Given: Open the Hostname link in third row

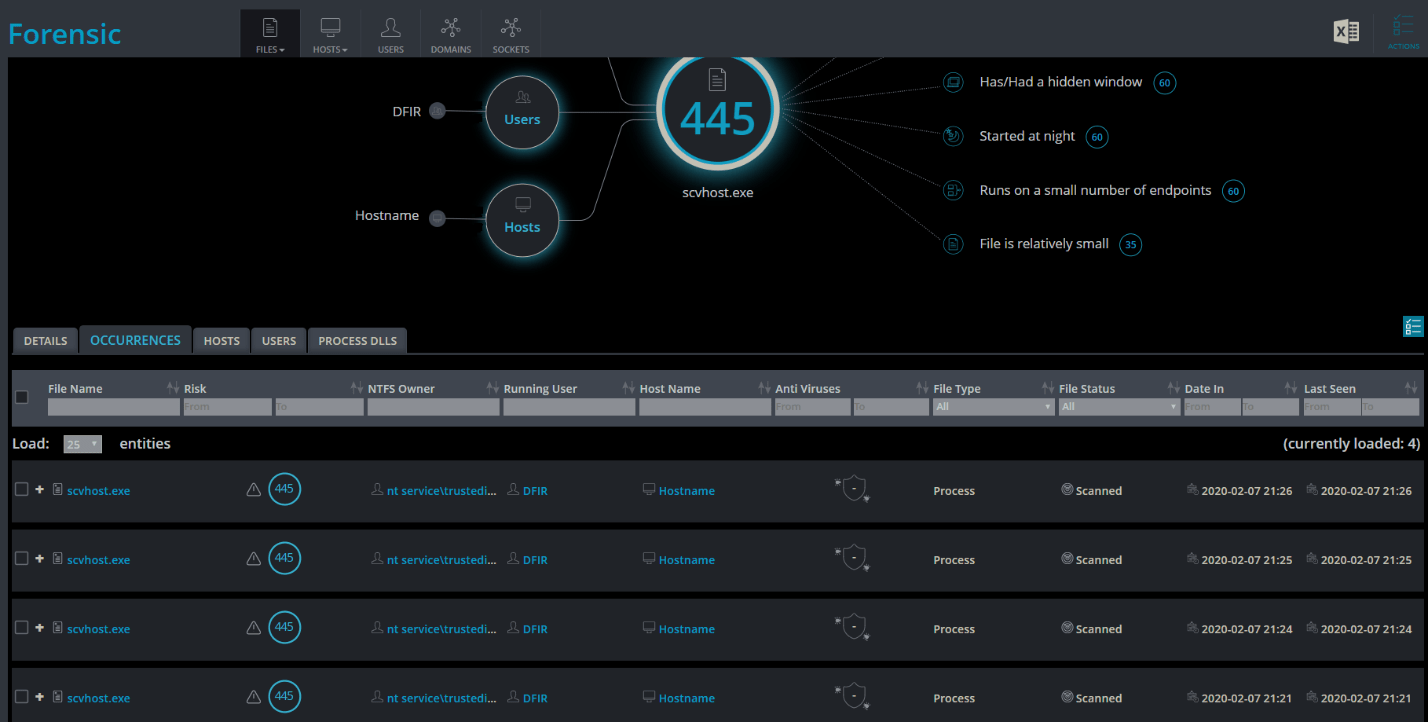Looking at the screenshot, I should pyautogui.click(x=686, y=629).
